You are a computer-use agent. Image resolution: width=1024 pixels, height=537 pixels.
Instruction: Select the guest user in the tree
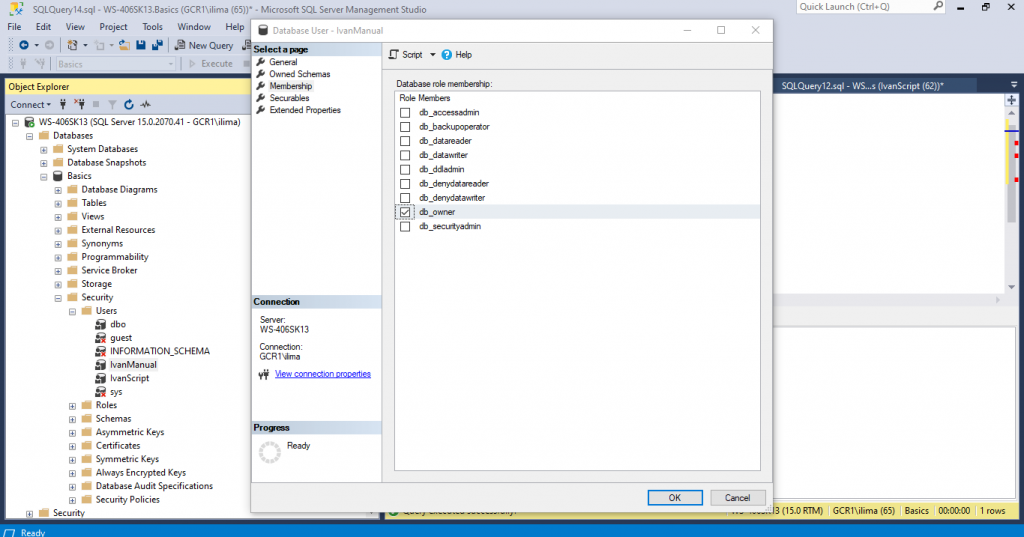point(121,338)
